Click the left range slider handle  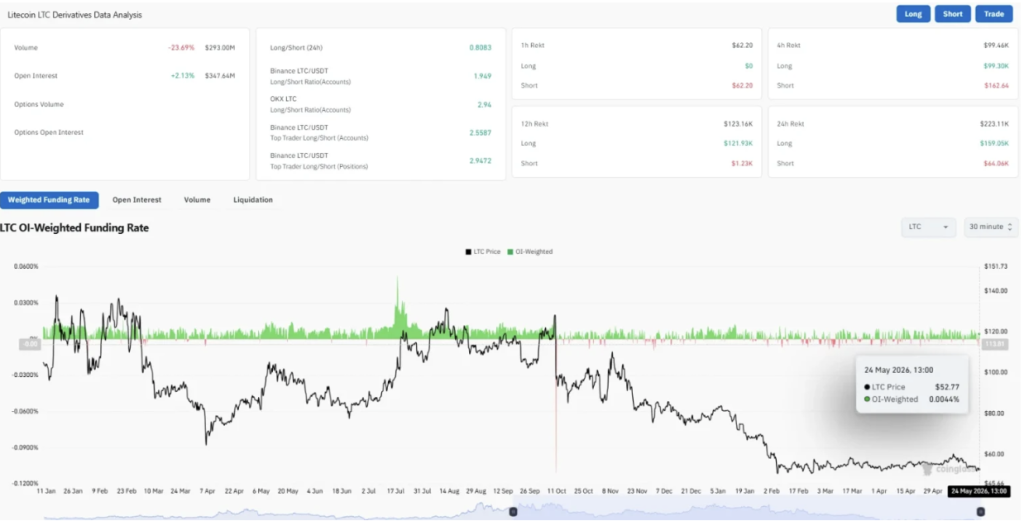pyautogui.click(x=513, y=512)
